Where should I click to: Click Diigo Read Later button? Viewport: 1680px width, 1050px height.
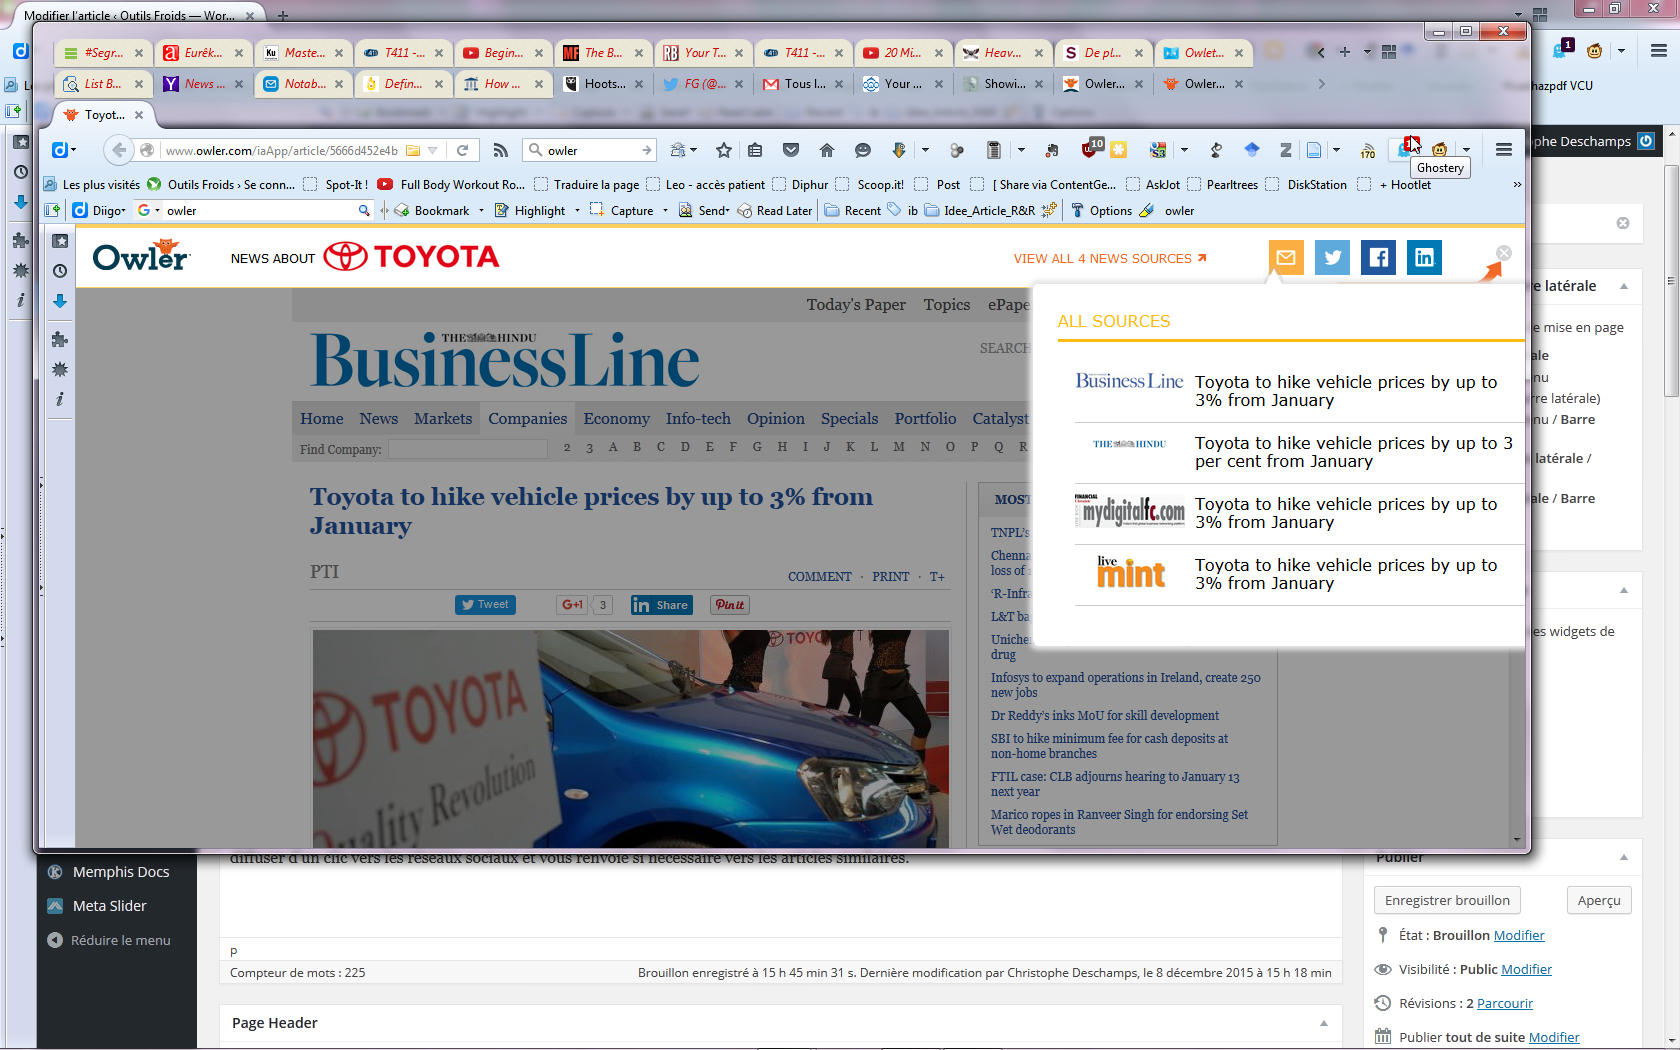[775, 211]
